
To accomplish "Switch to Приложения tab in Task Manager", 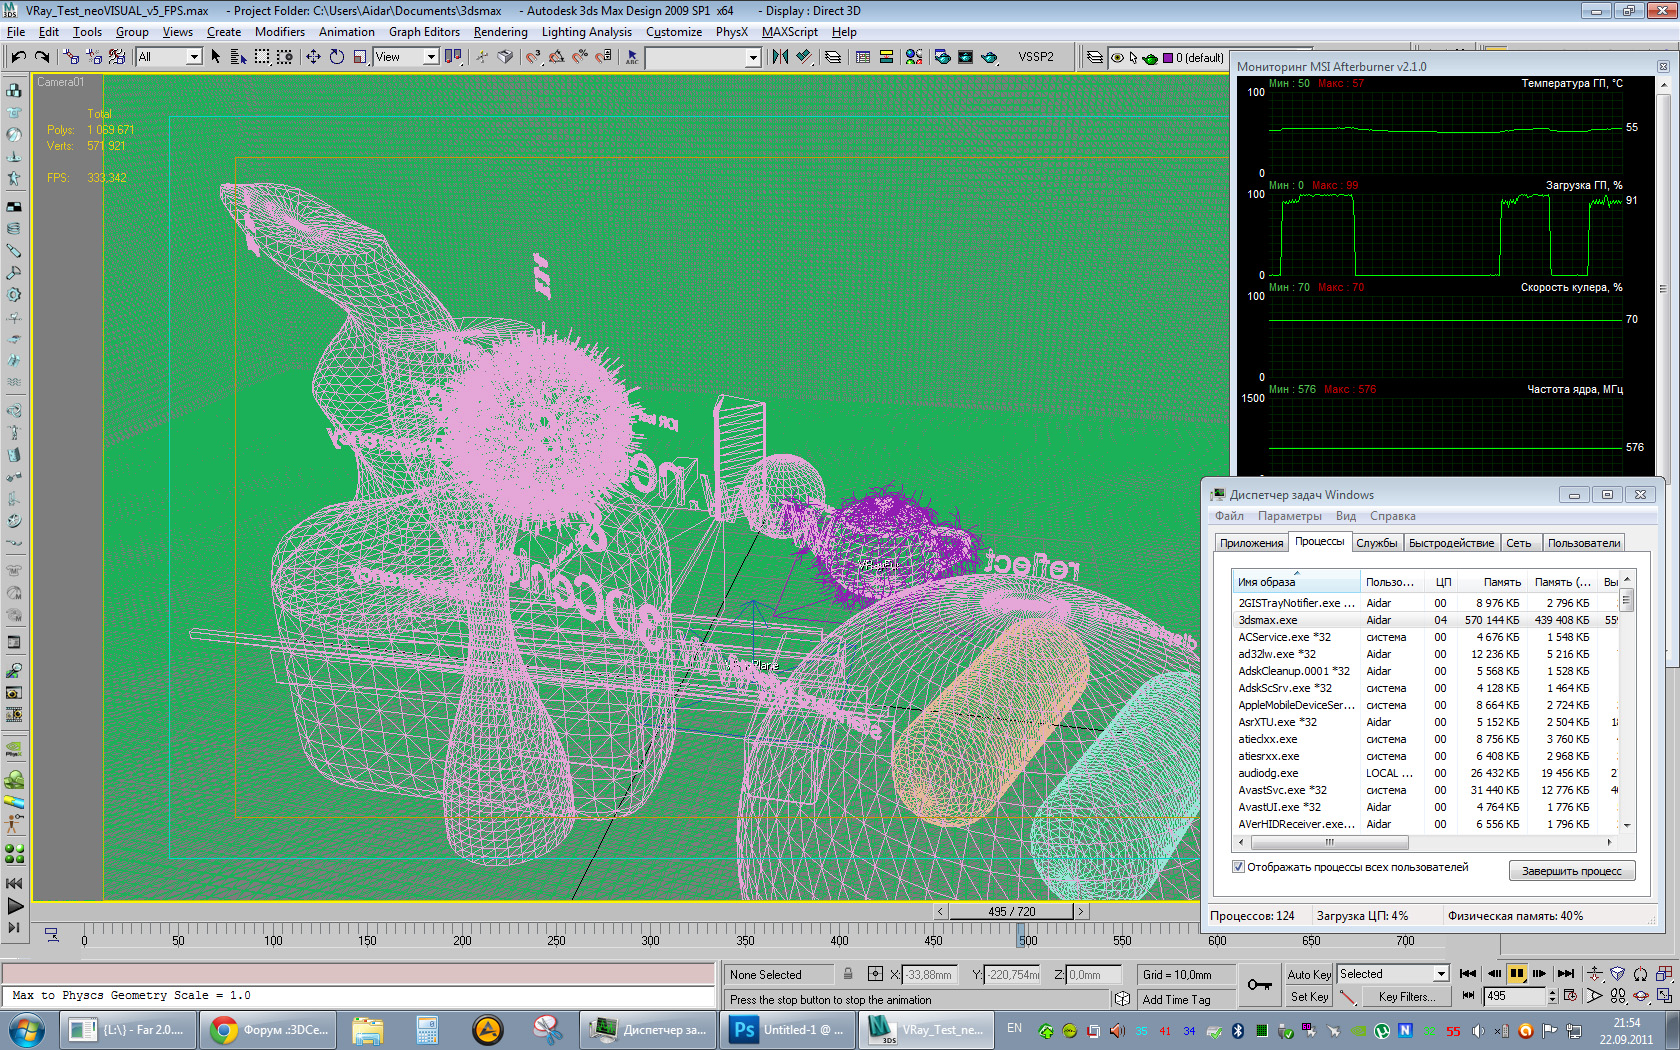I will click(1251, 543).
